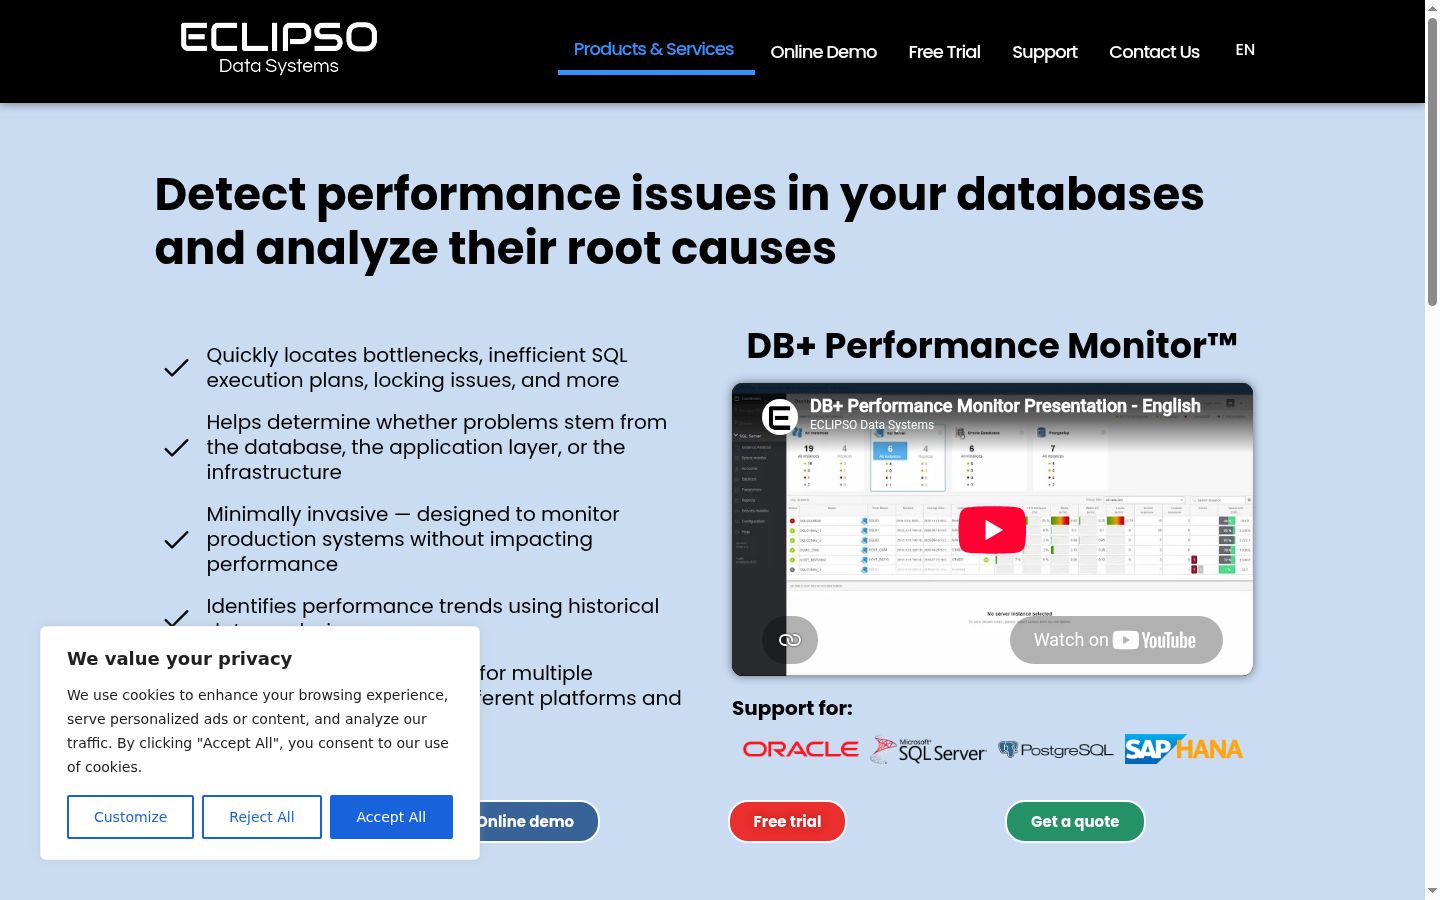Viewport: 1440px width, 900px height.
Task: Click the 'Helps determine whether problems' bullet text
Action: coord(436,447)
